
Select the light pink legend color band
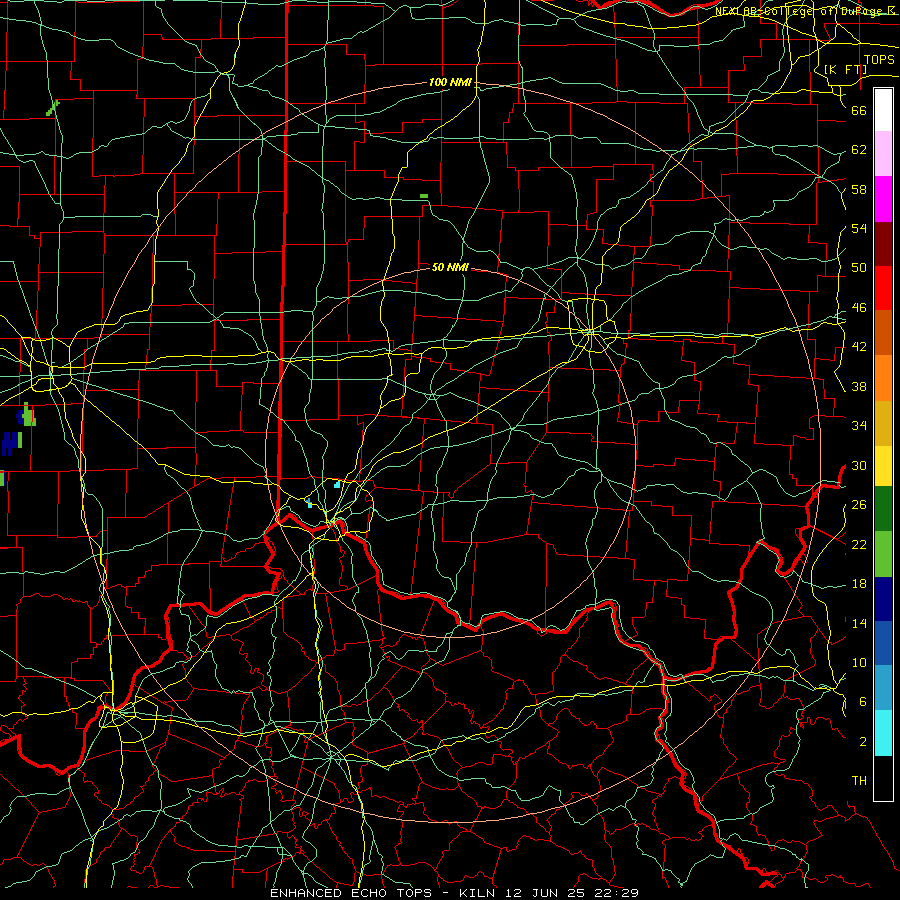click(883, 153)
